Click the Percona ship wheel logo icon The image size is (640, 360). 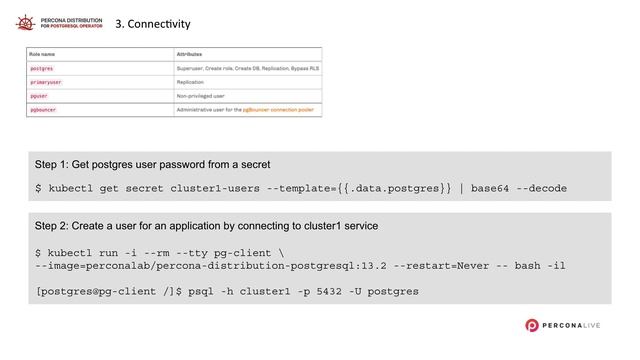[x=25, y=23]
